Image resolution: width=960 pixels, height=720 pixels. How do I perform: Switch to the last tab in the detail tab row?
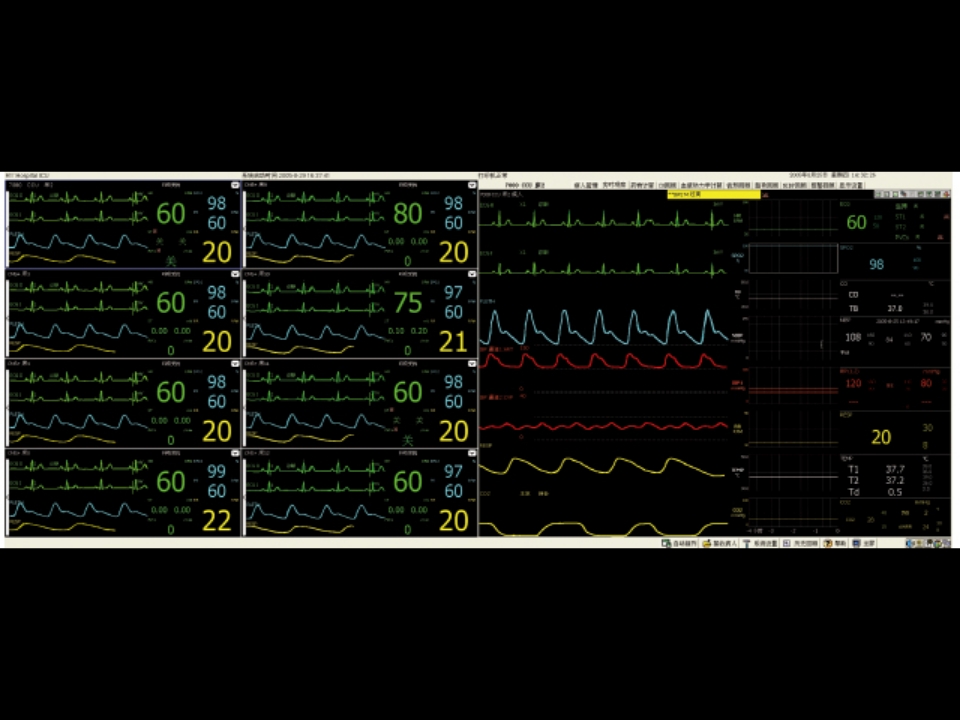(x=851, y=185)
